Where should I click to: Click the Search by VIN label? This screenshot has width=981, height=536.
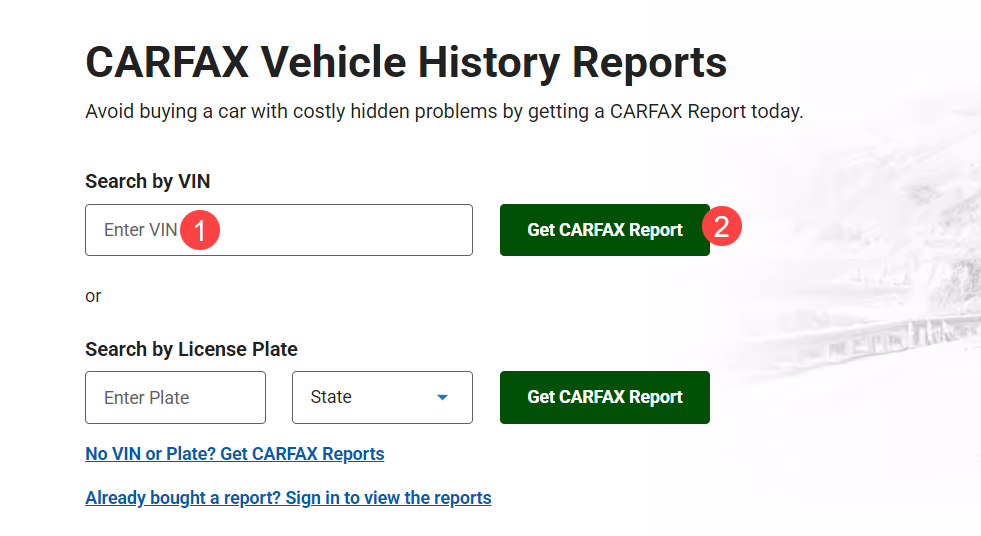click(x=148, y=181)
